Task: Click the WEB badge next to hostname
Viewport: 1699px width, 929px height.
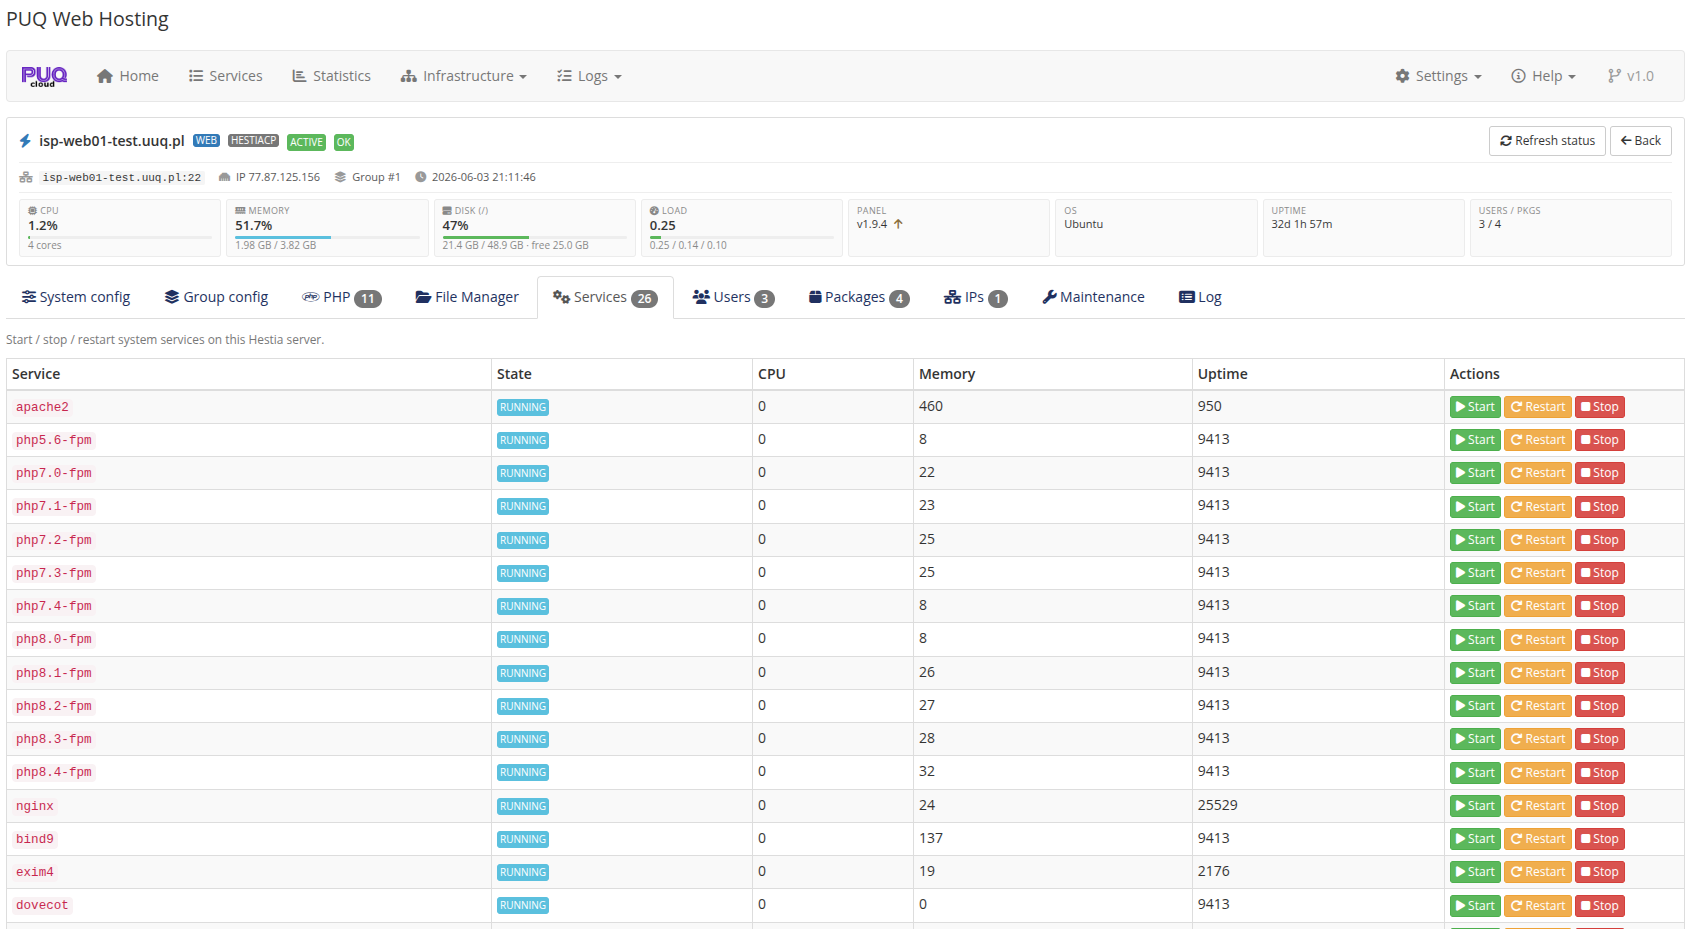Action: [206, 141]
